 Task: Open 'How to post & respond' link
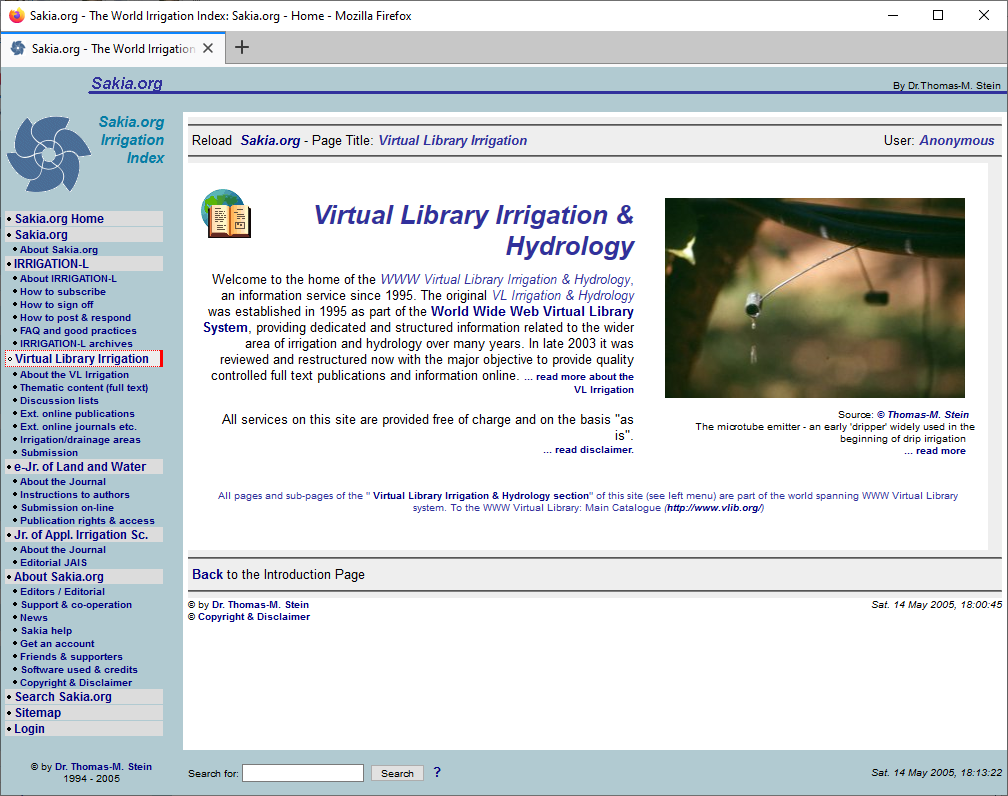(x=75, y=318)
